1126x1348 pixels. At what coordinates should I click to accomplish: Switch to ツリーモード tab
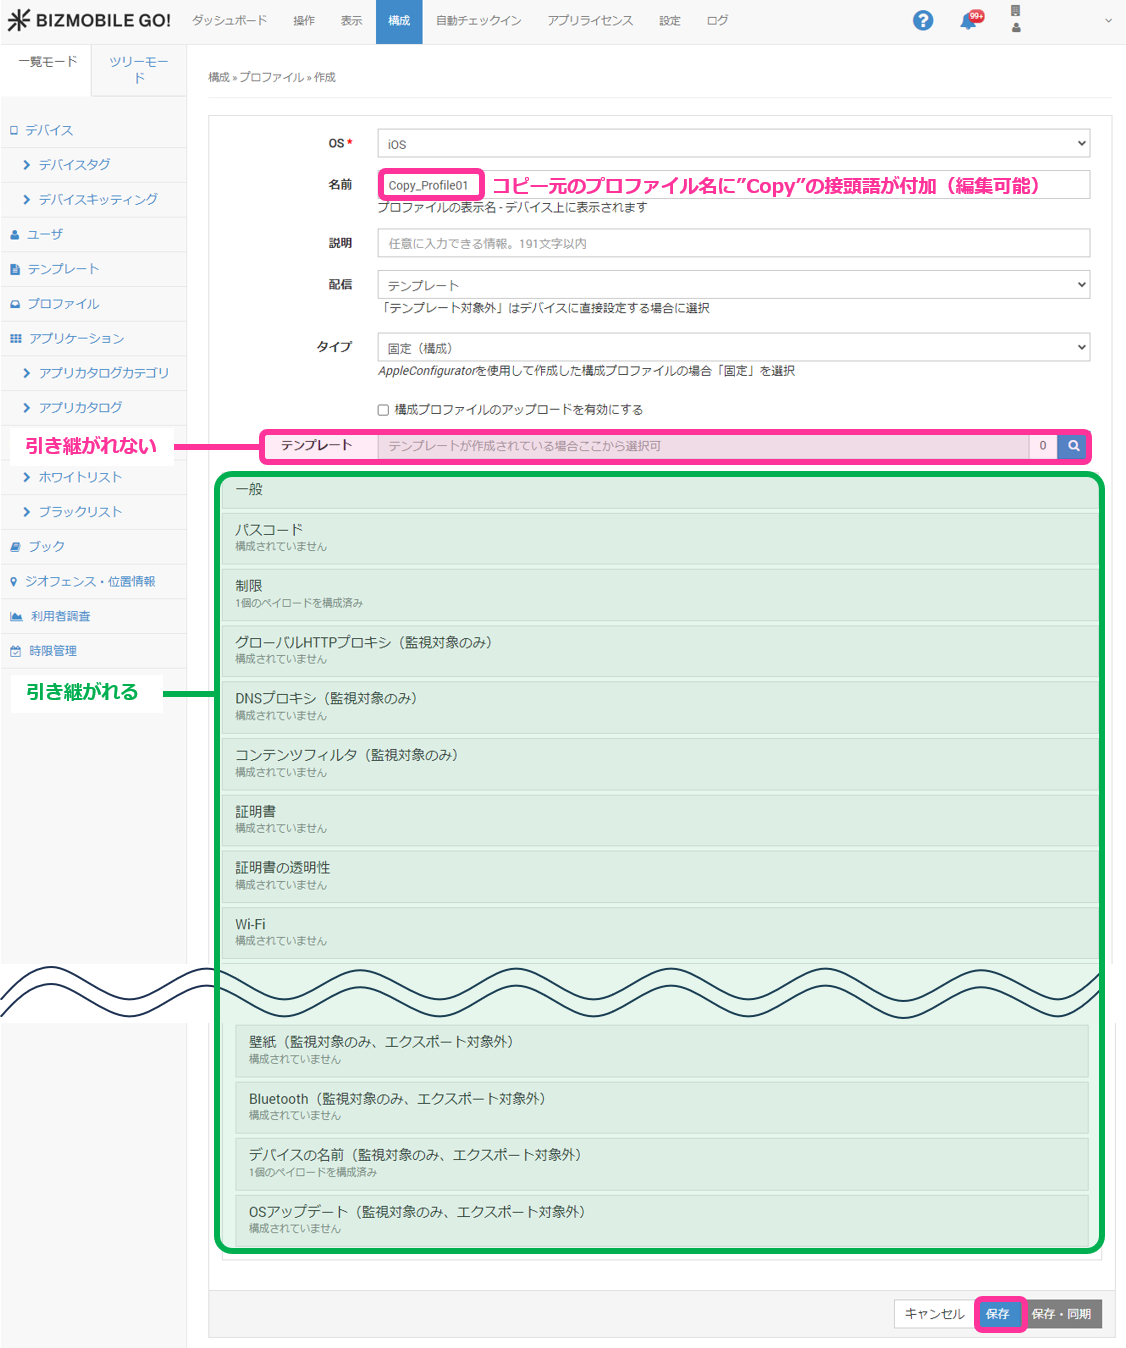[x=139, y=70]
